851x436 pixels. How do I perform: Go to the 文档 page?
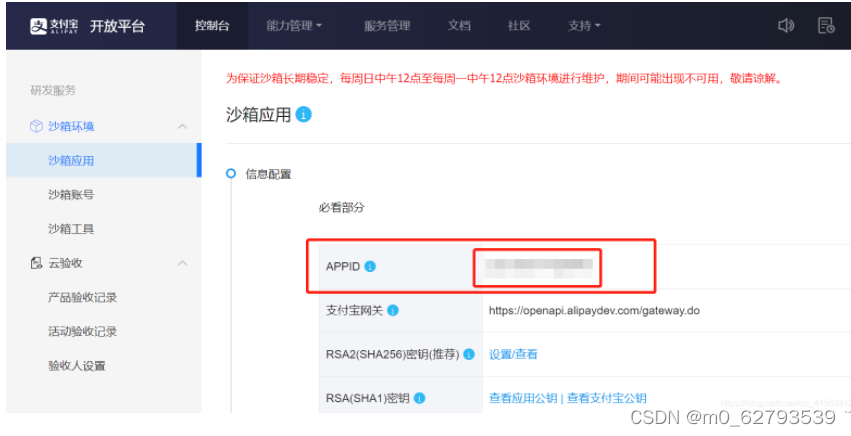tap(459, 26)
